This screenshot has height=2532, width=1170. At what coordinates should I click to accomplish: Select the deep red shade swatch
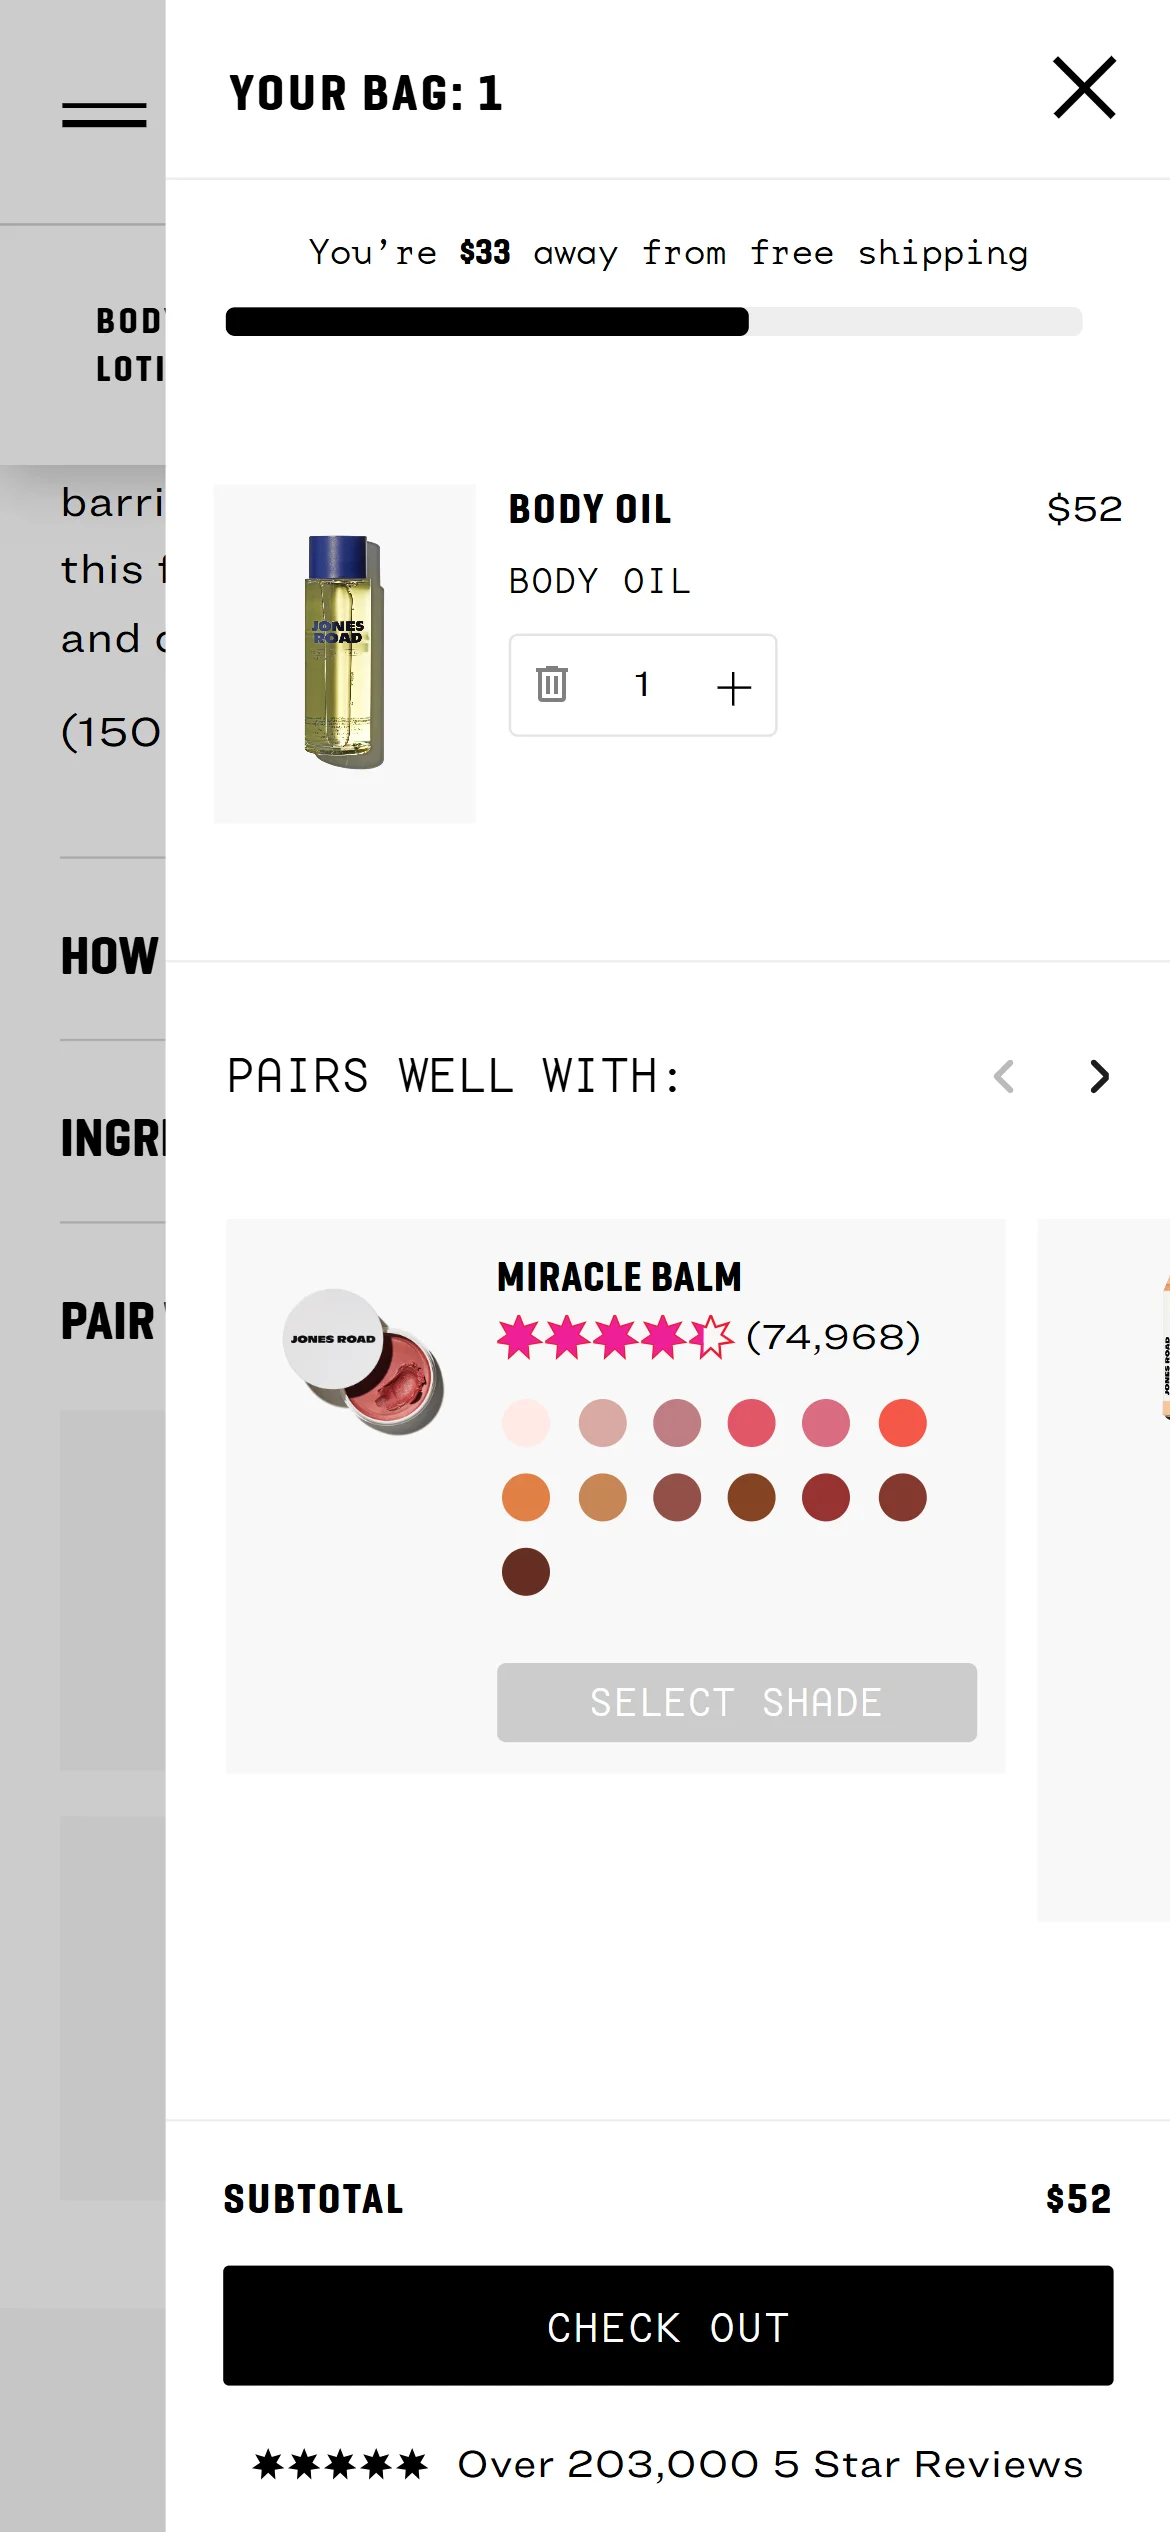coord(826,1498)
